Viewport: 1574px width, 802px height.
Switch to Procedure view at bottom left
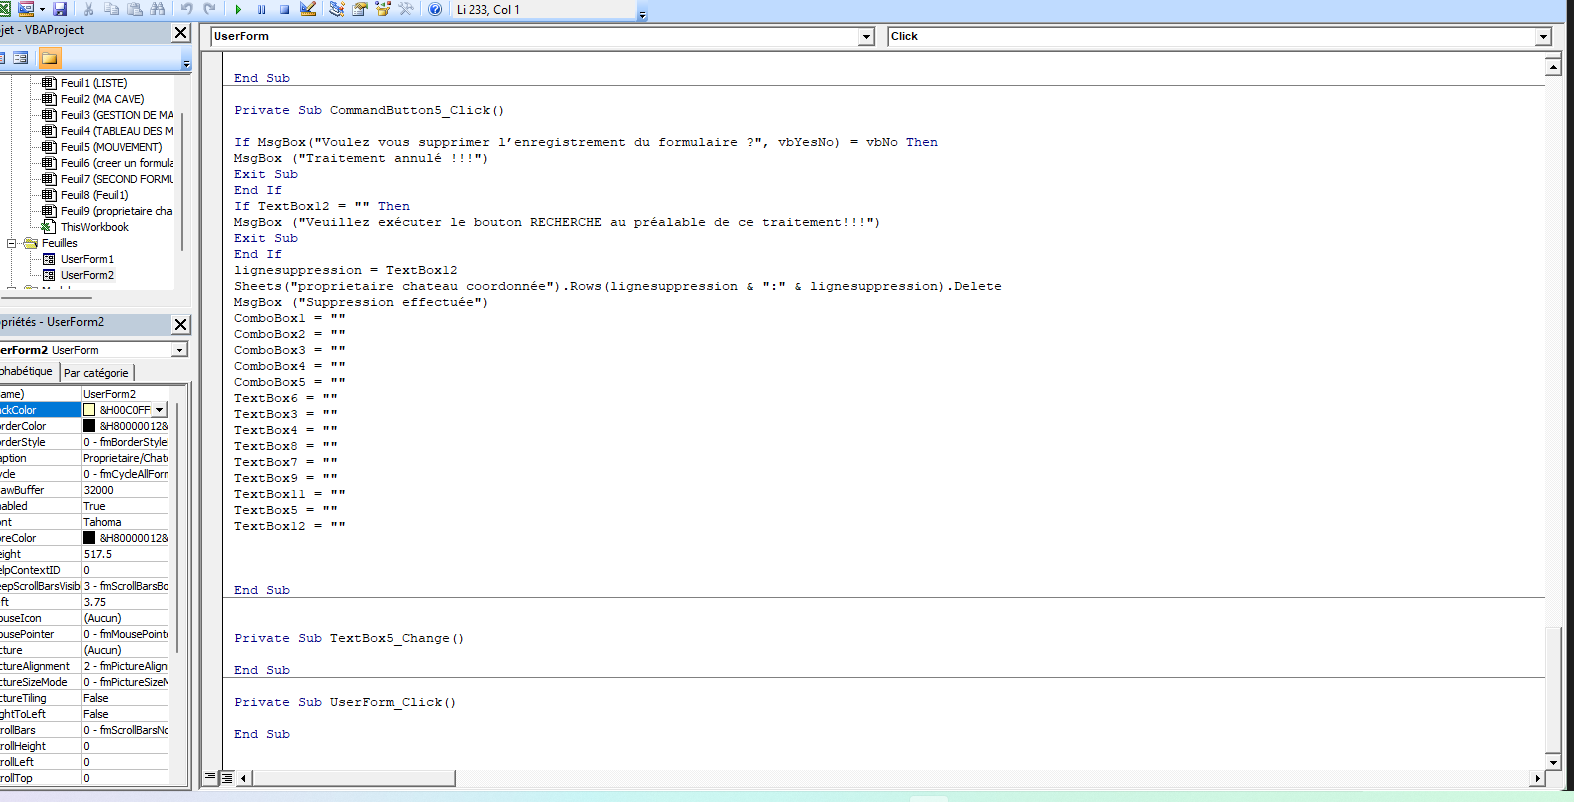(211, 777)
